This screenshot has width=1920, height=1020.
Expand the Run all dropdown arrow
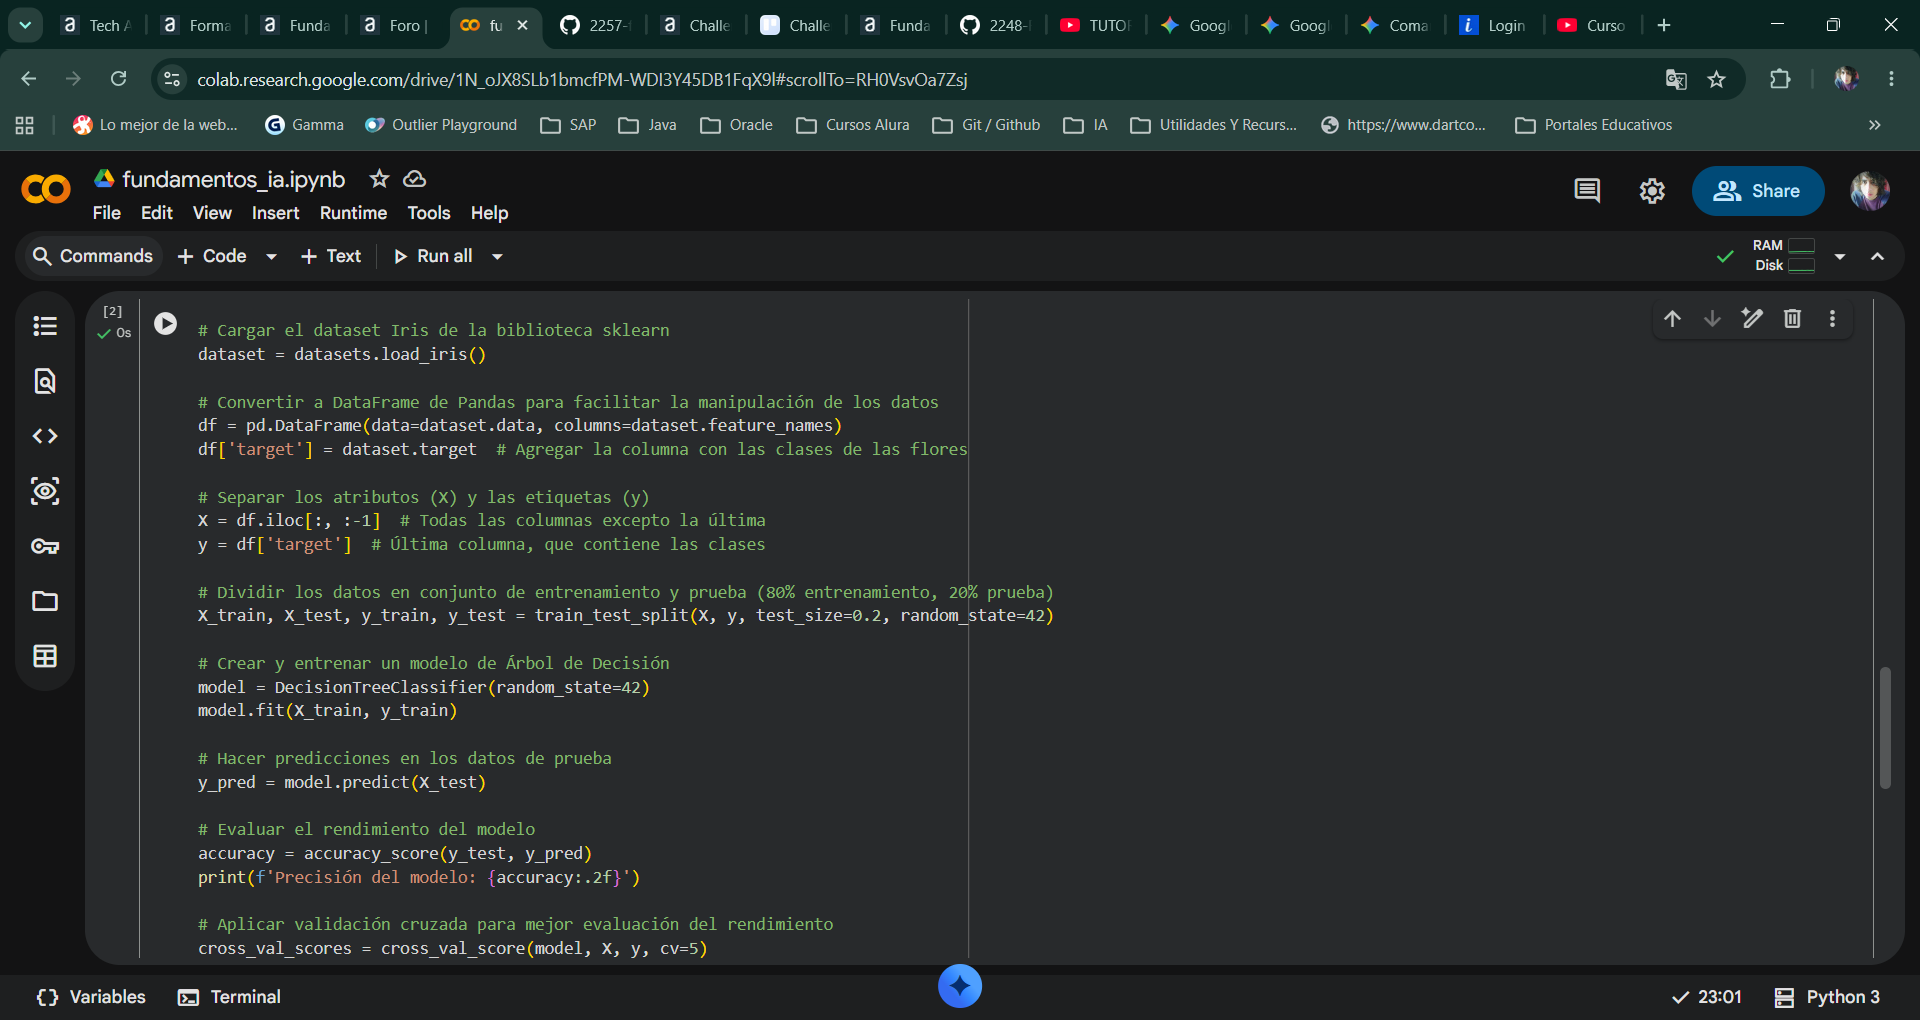(x=497, y=256)
